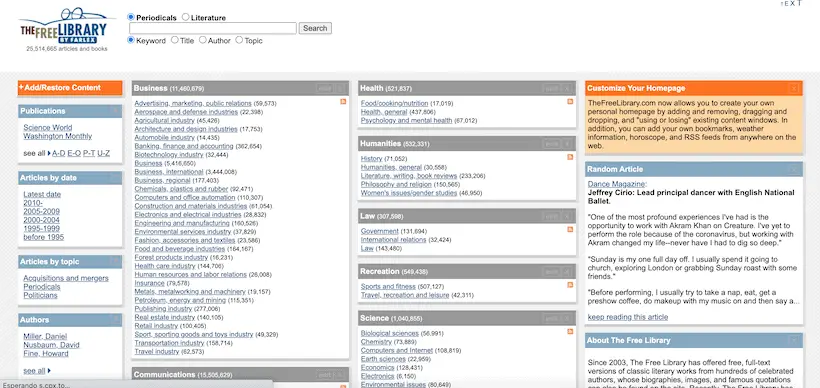Image resolution: width=820 pixels, height=388 pixels.
Task: Open the Science World publication link
Action: coord(48,128)
